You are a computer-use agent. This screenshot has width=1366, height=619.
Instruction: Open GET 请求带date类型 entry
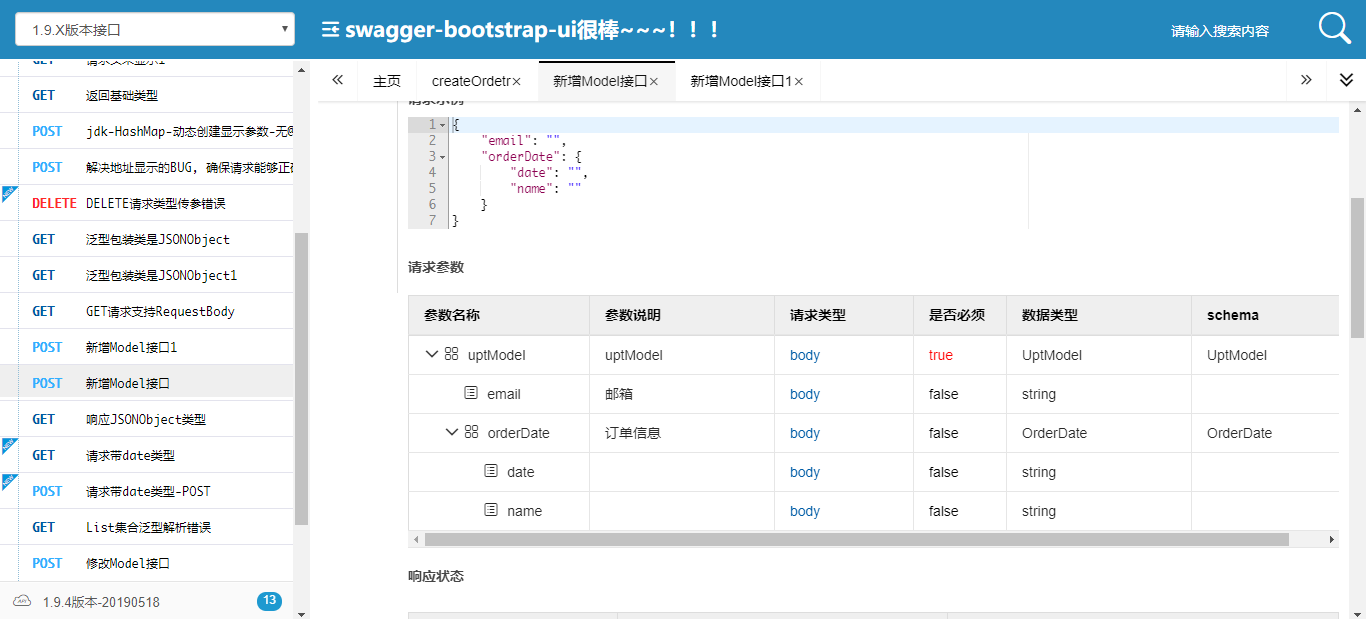[147, 455]
